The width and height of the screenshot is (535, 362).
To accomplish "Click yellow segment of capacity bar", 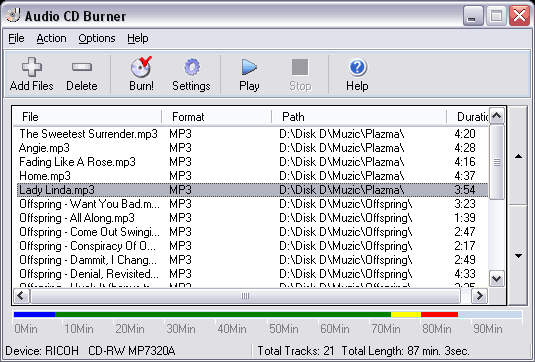I will click(406, 314).
